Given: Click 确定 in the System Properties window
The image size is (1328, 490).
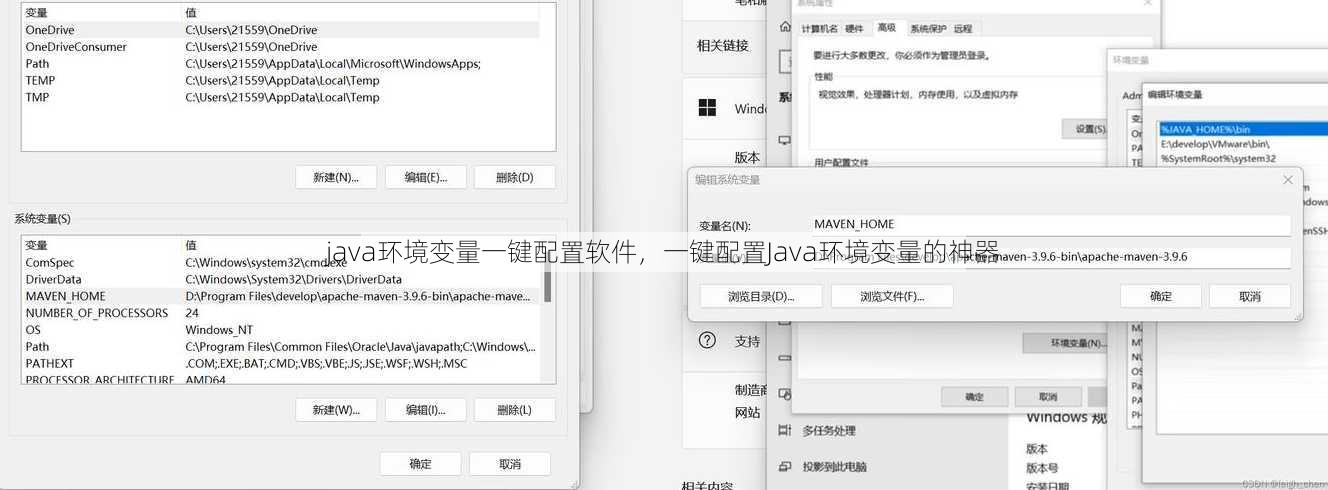Looking at the screenshot, I should 974,397.
